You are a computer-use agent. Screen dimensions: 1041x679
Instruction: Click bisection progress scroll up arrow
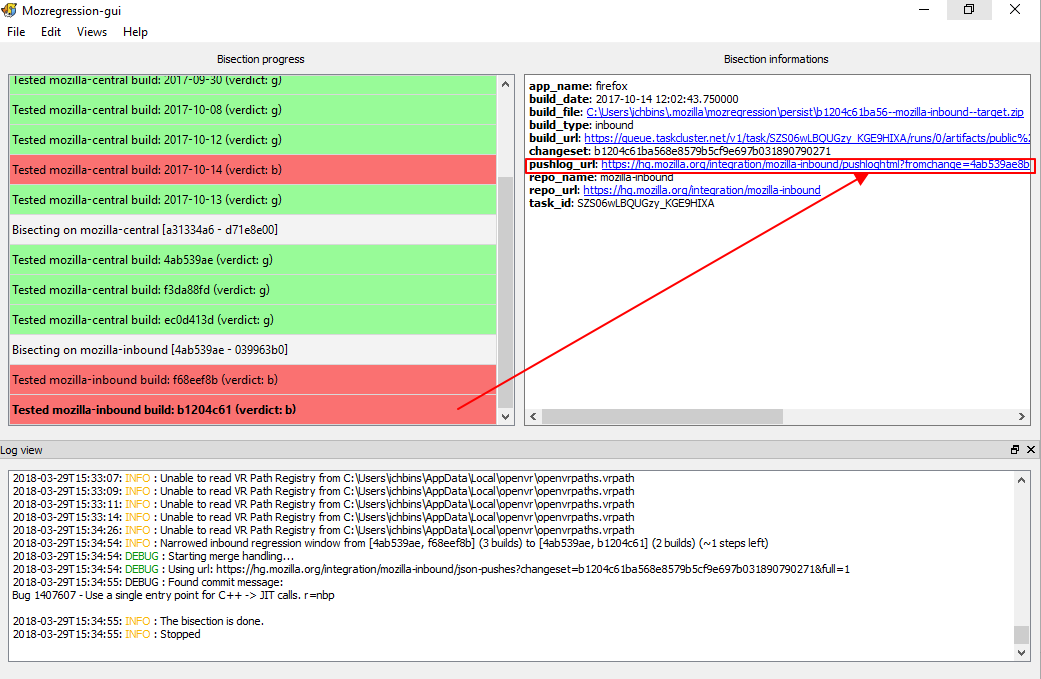(x=505, y=84)
